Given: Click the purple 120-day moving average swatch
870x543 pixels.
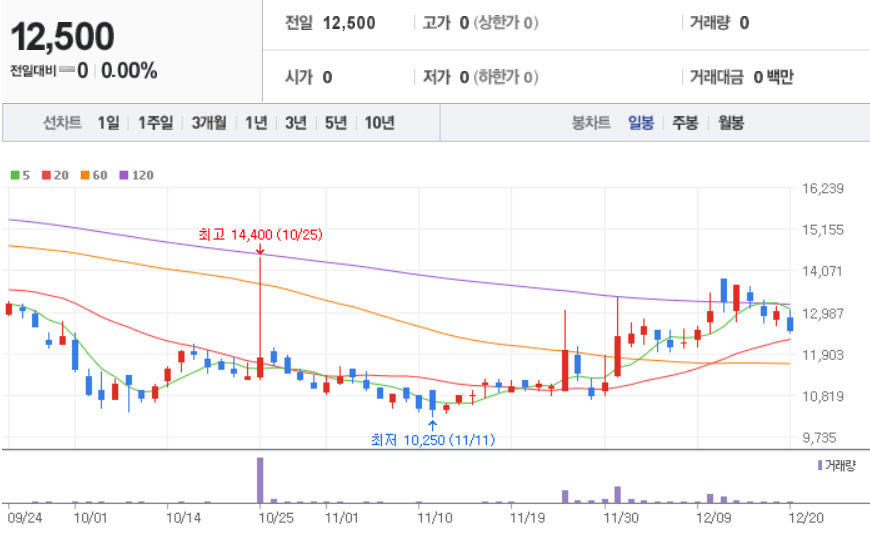Looking at the screenshot, I should (124, 175).
